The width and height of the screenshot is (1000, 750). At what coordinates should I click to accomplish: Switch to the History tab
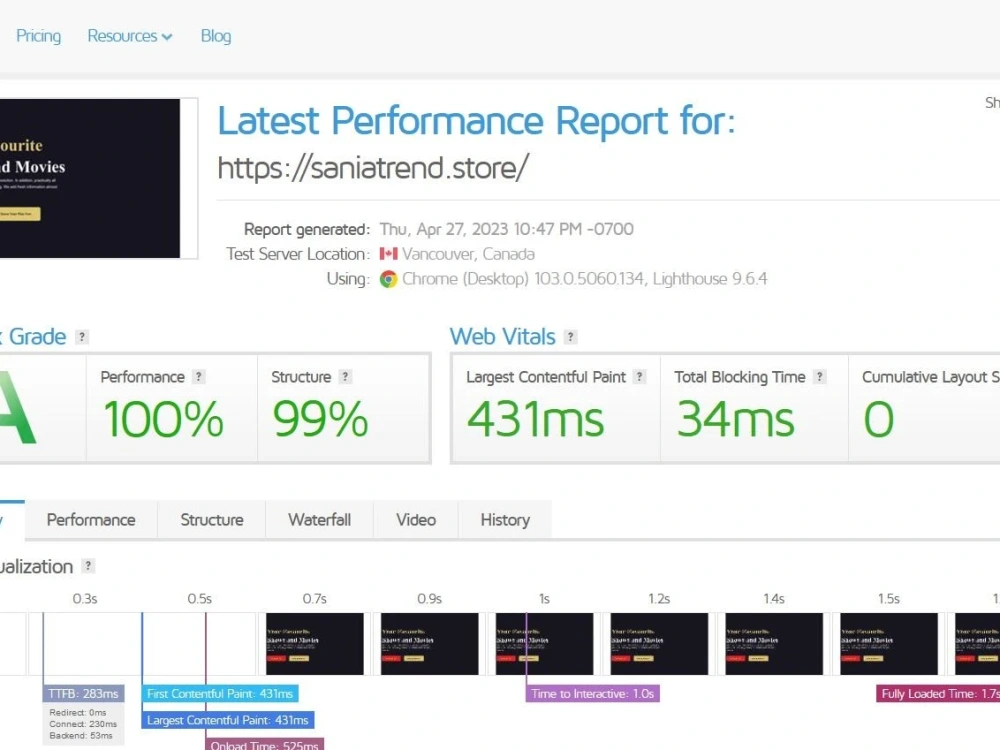[x=505, y=520]
